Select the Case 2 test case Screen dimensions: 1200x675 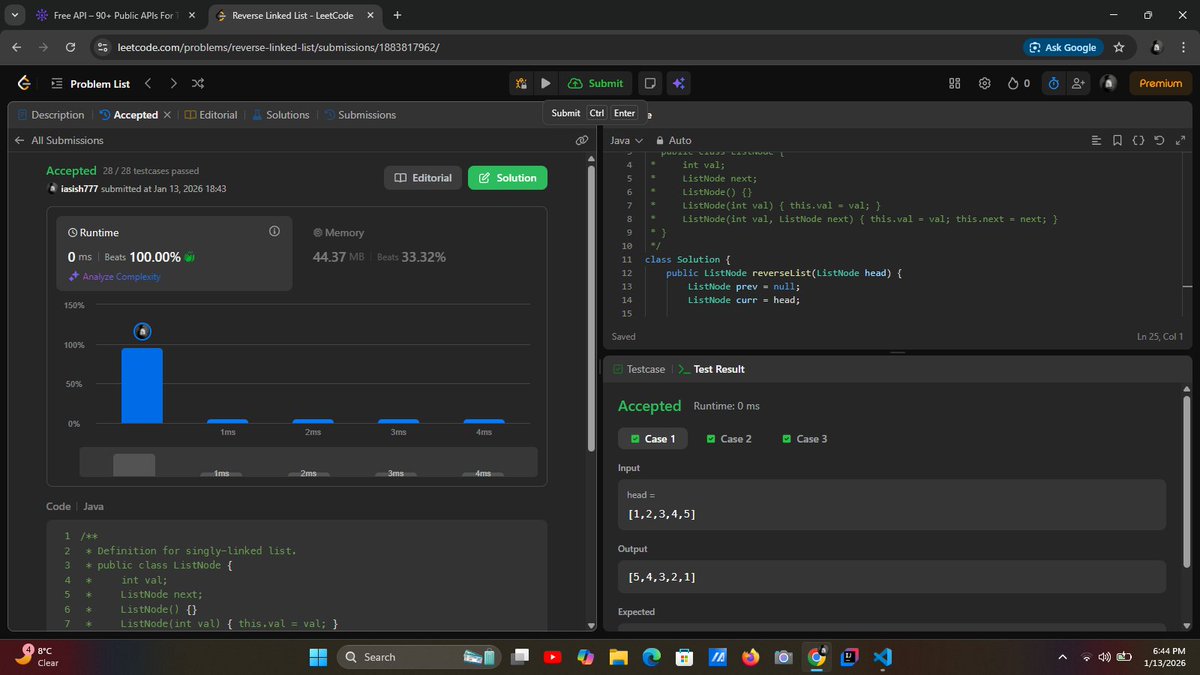click(729, 439)
